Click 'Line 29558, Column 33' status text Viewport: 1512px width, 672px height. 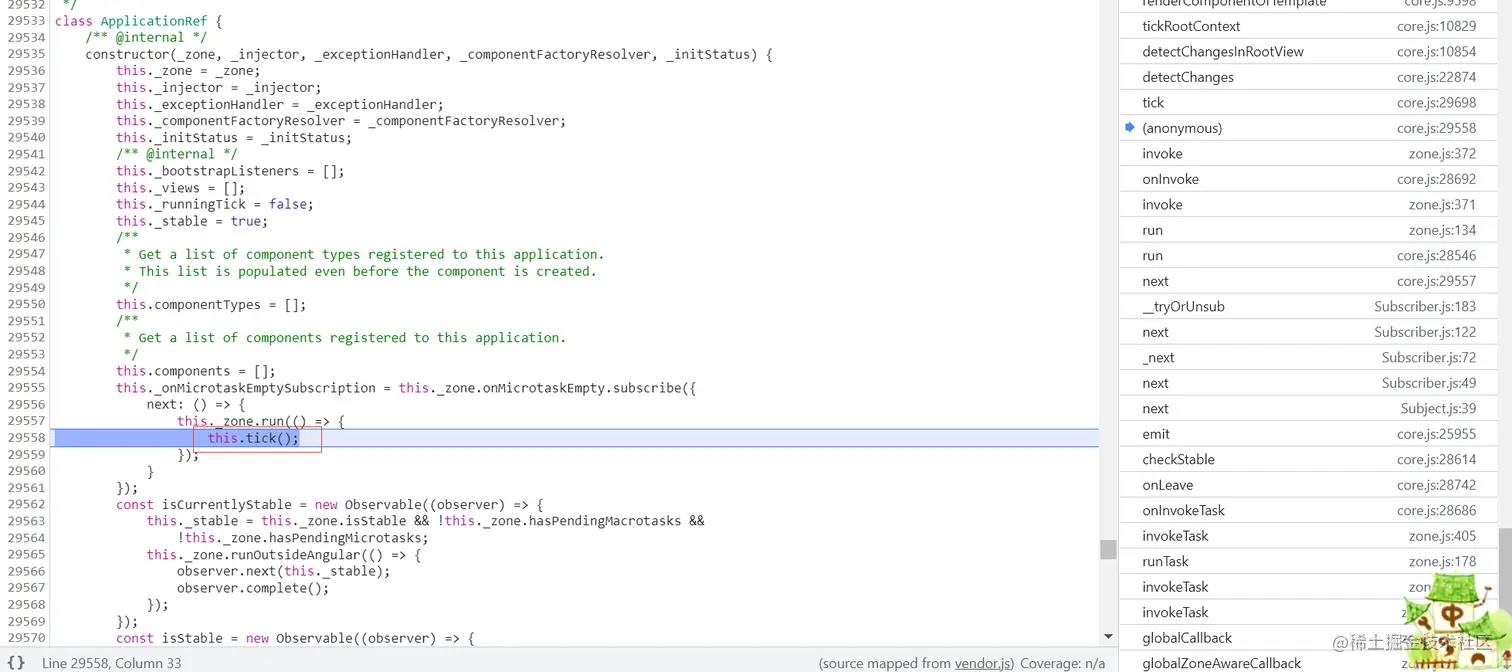(x=112, y=663)
